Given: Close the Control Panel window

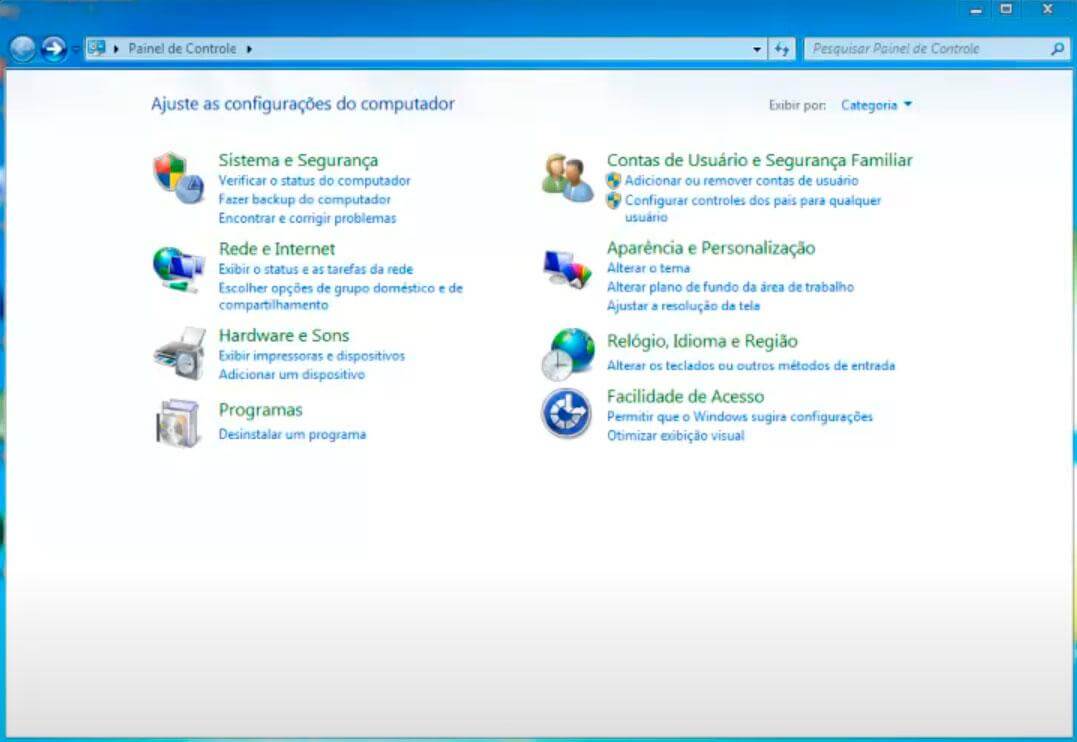Looking at the screenshot, I should 1047,9.
